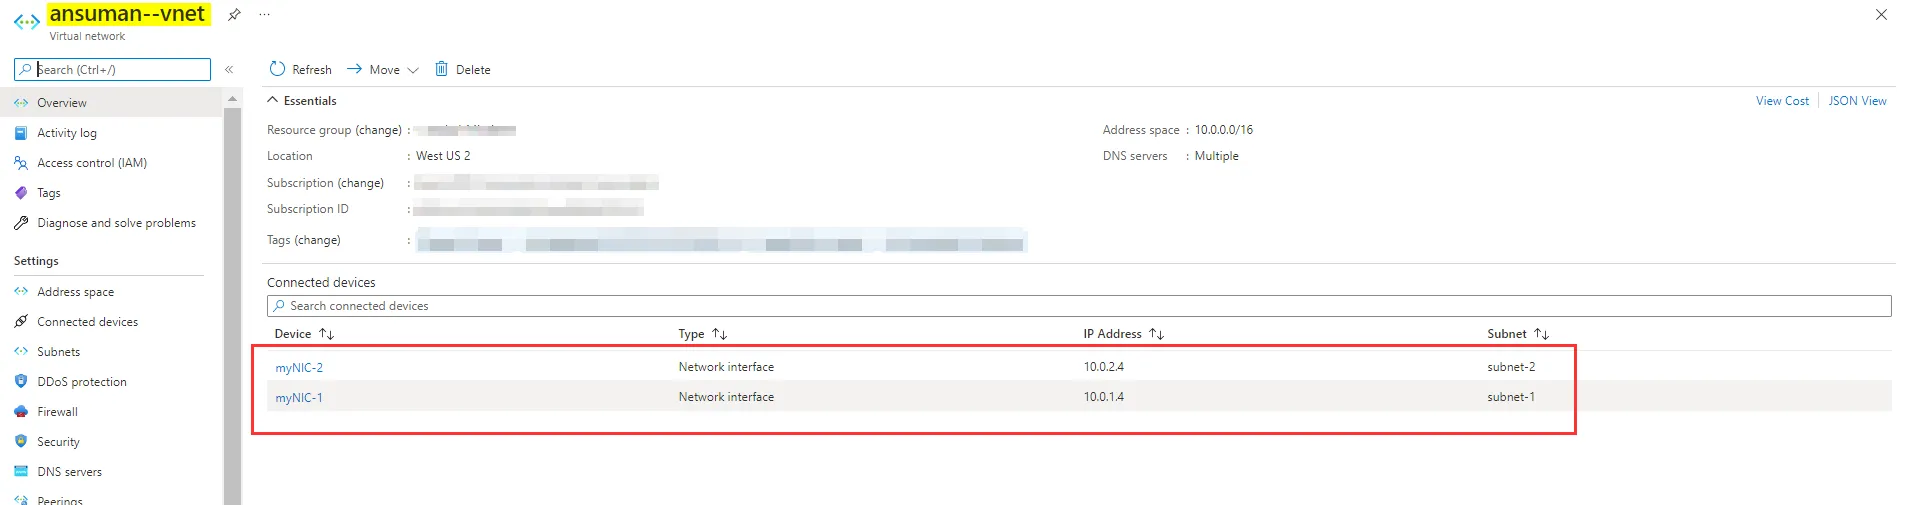Collapse the Essentials section

pos(271,100)
